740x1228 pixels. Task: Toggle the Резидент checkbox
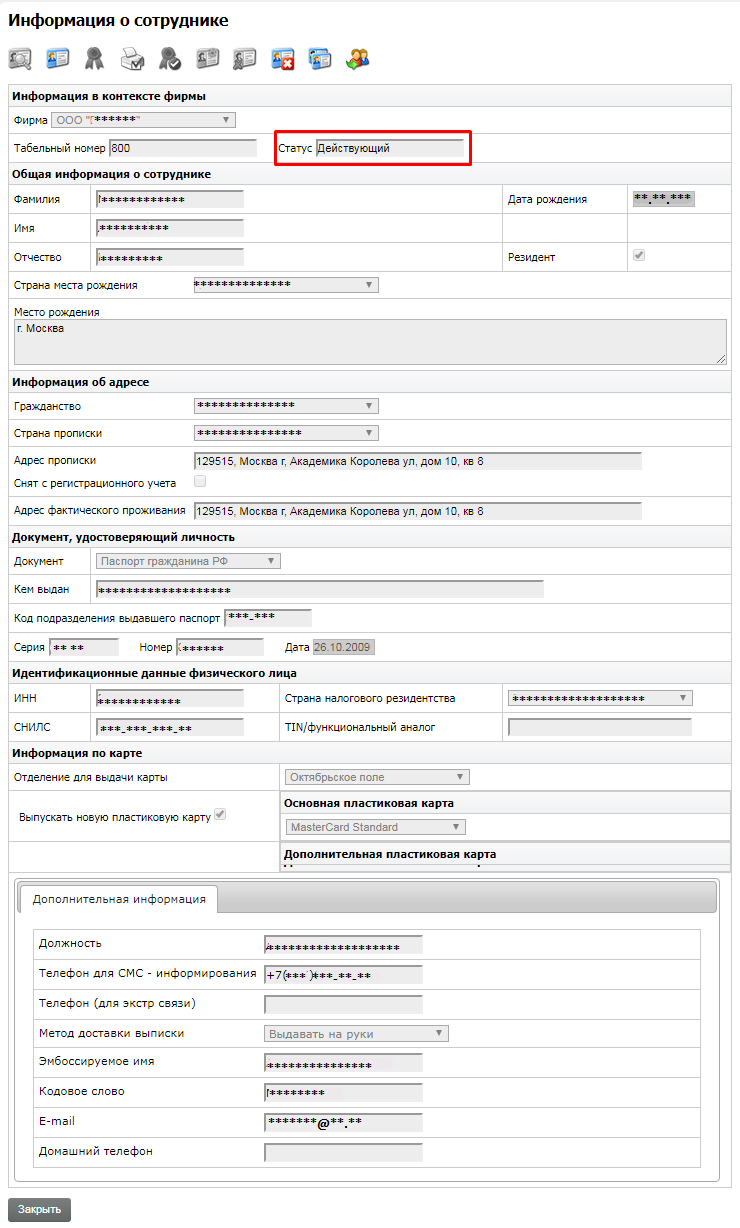tap(639, 256)
